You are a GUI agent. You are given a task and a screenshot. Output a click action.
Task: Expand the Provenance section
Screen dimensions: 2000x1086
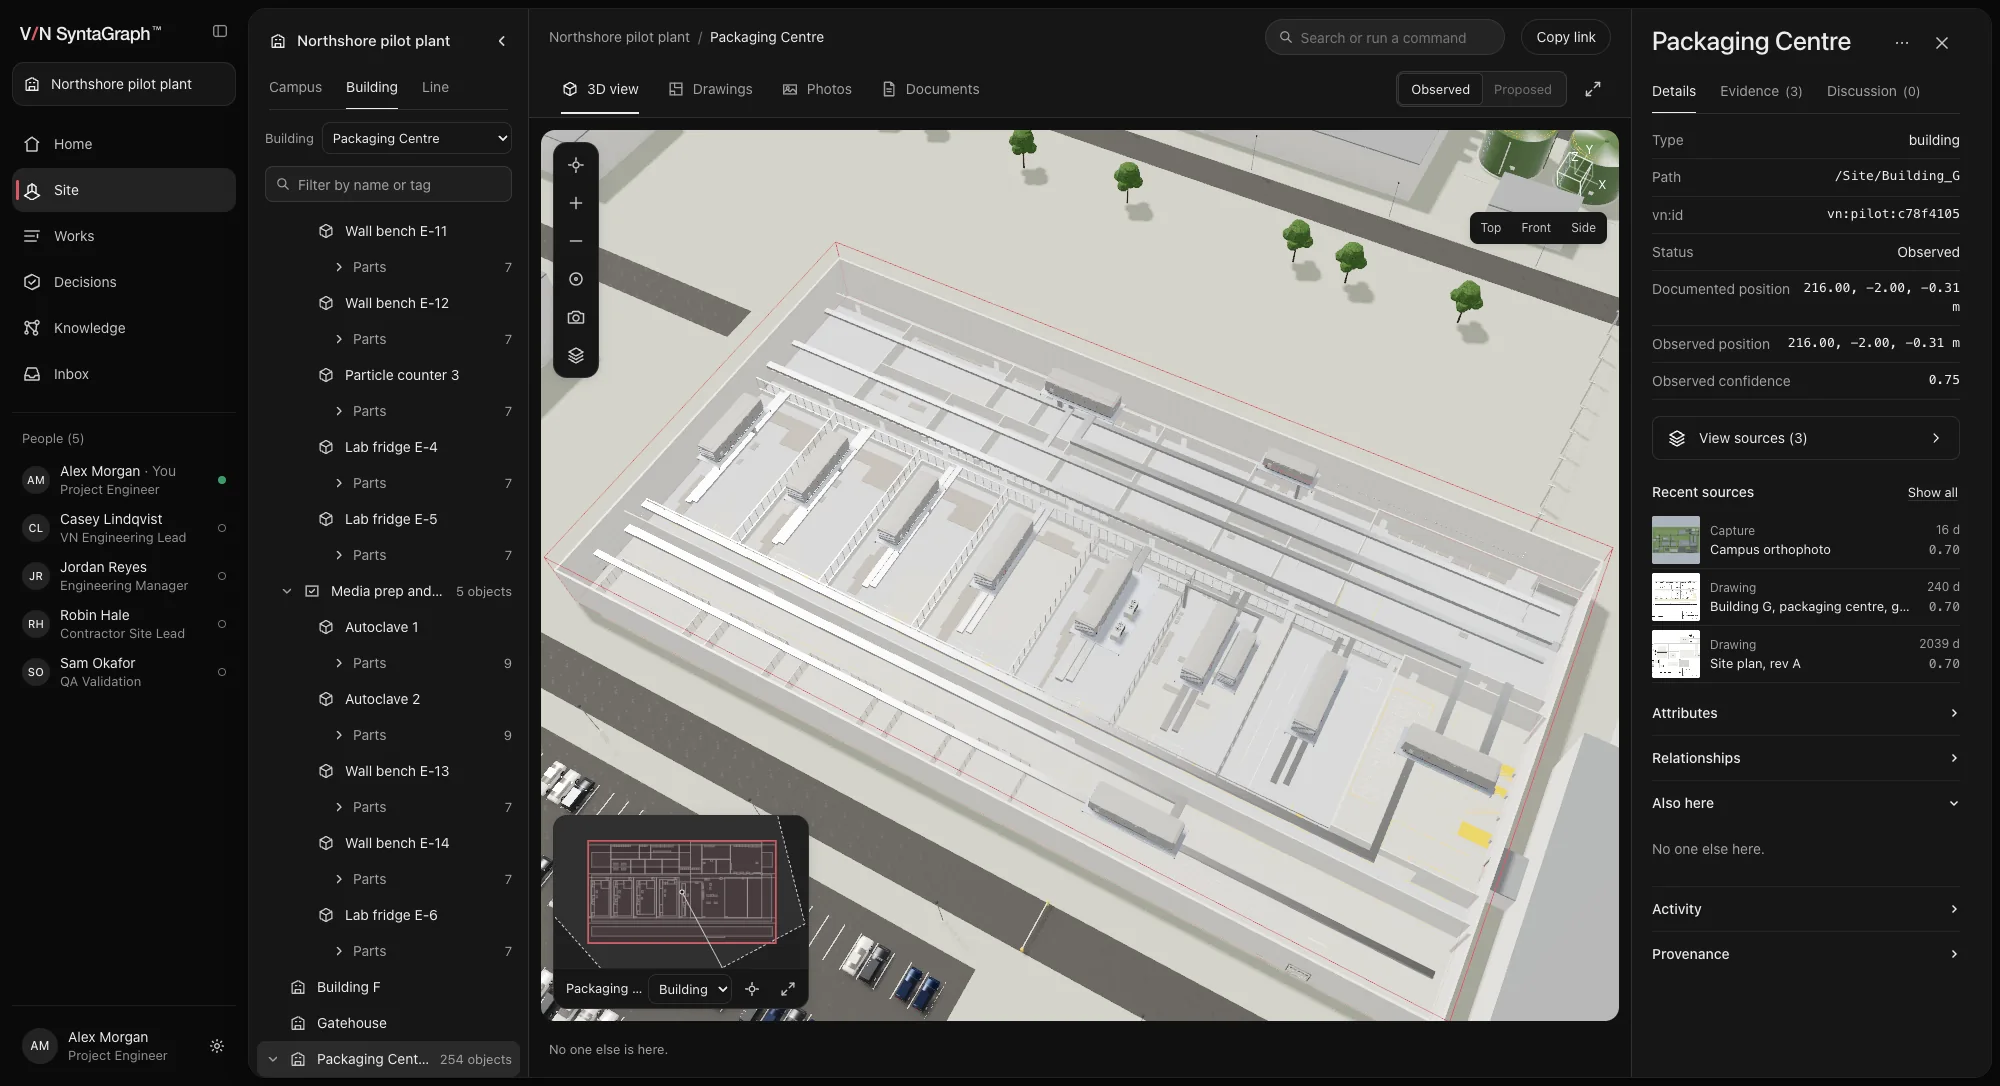(x=1805, y=954)
